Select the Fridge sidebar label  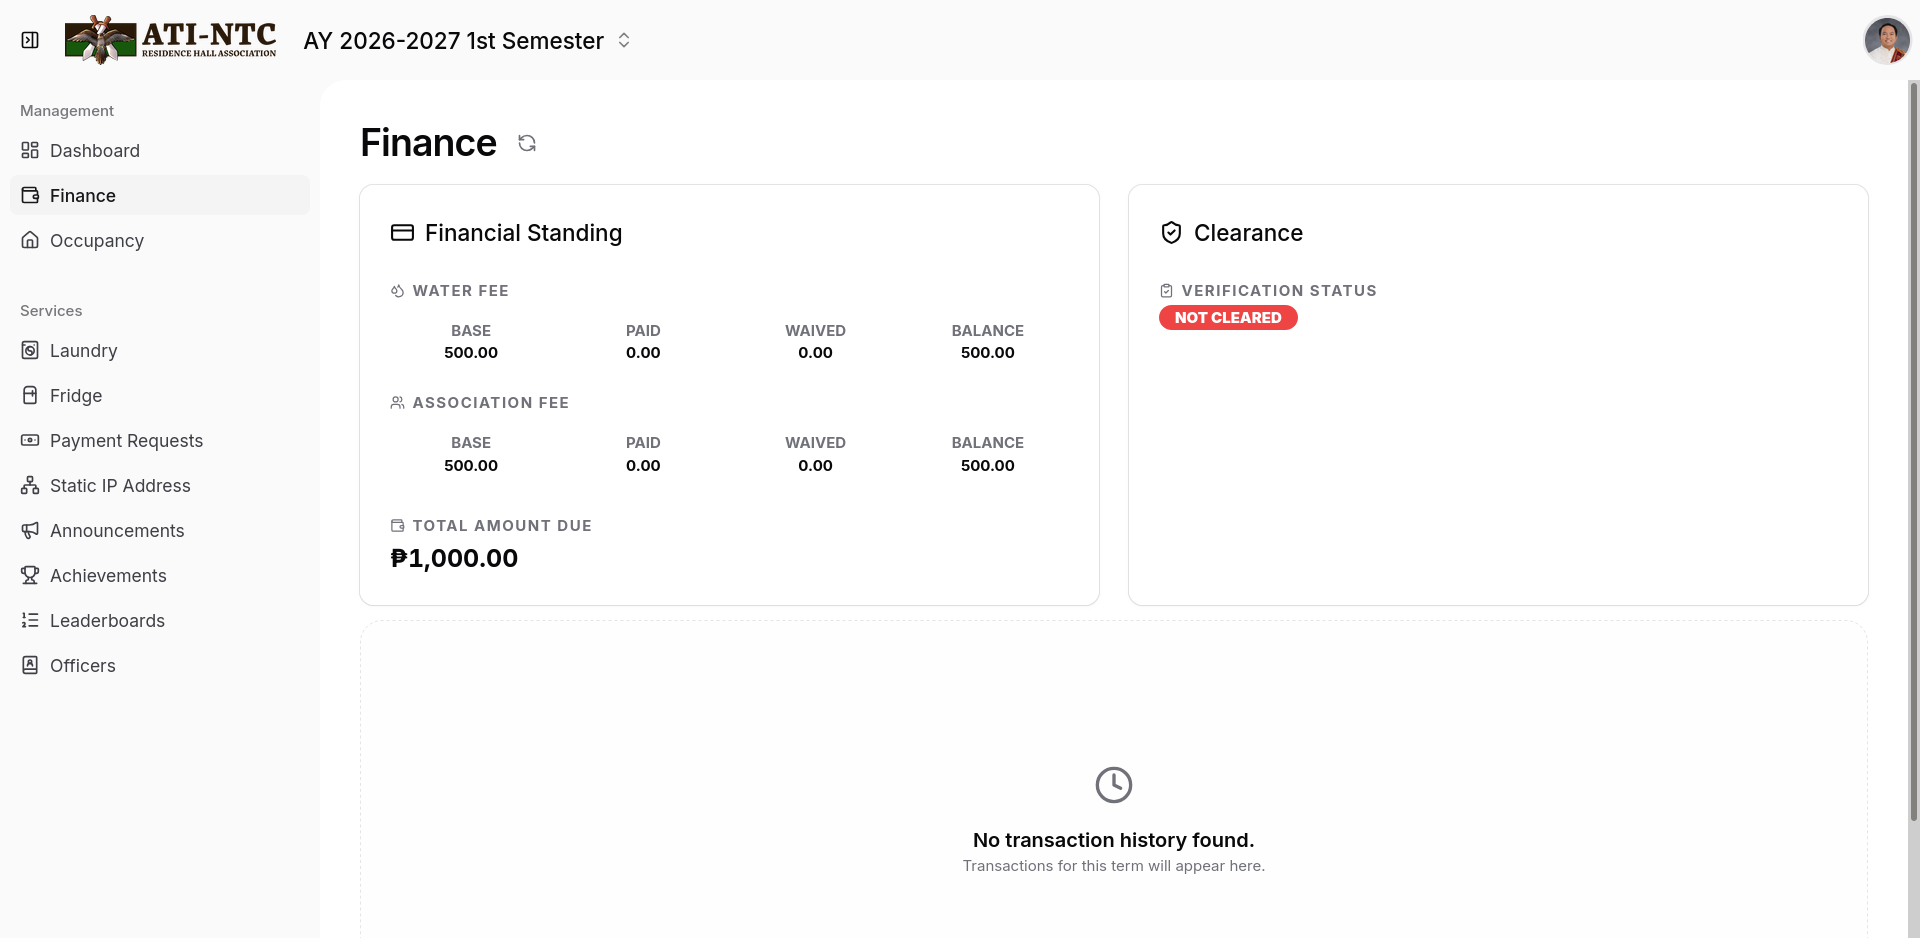[76, 396]
